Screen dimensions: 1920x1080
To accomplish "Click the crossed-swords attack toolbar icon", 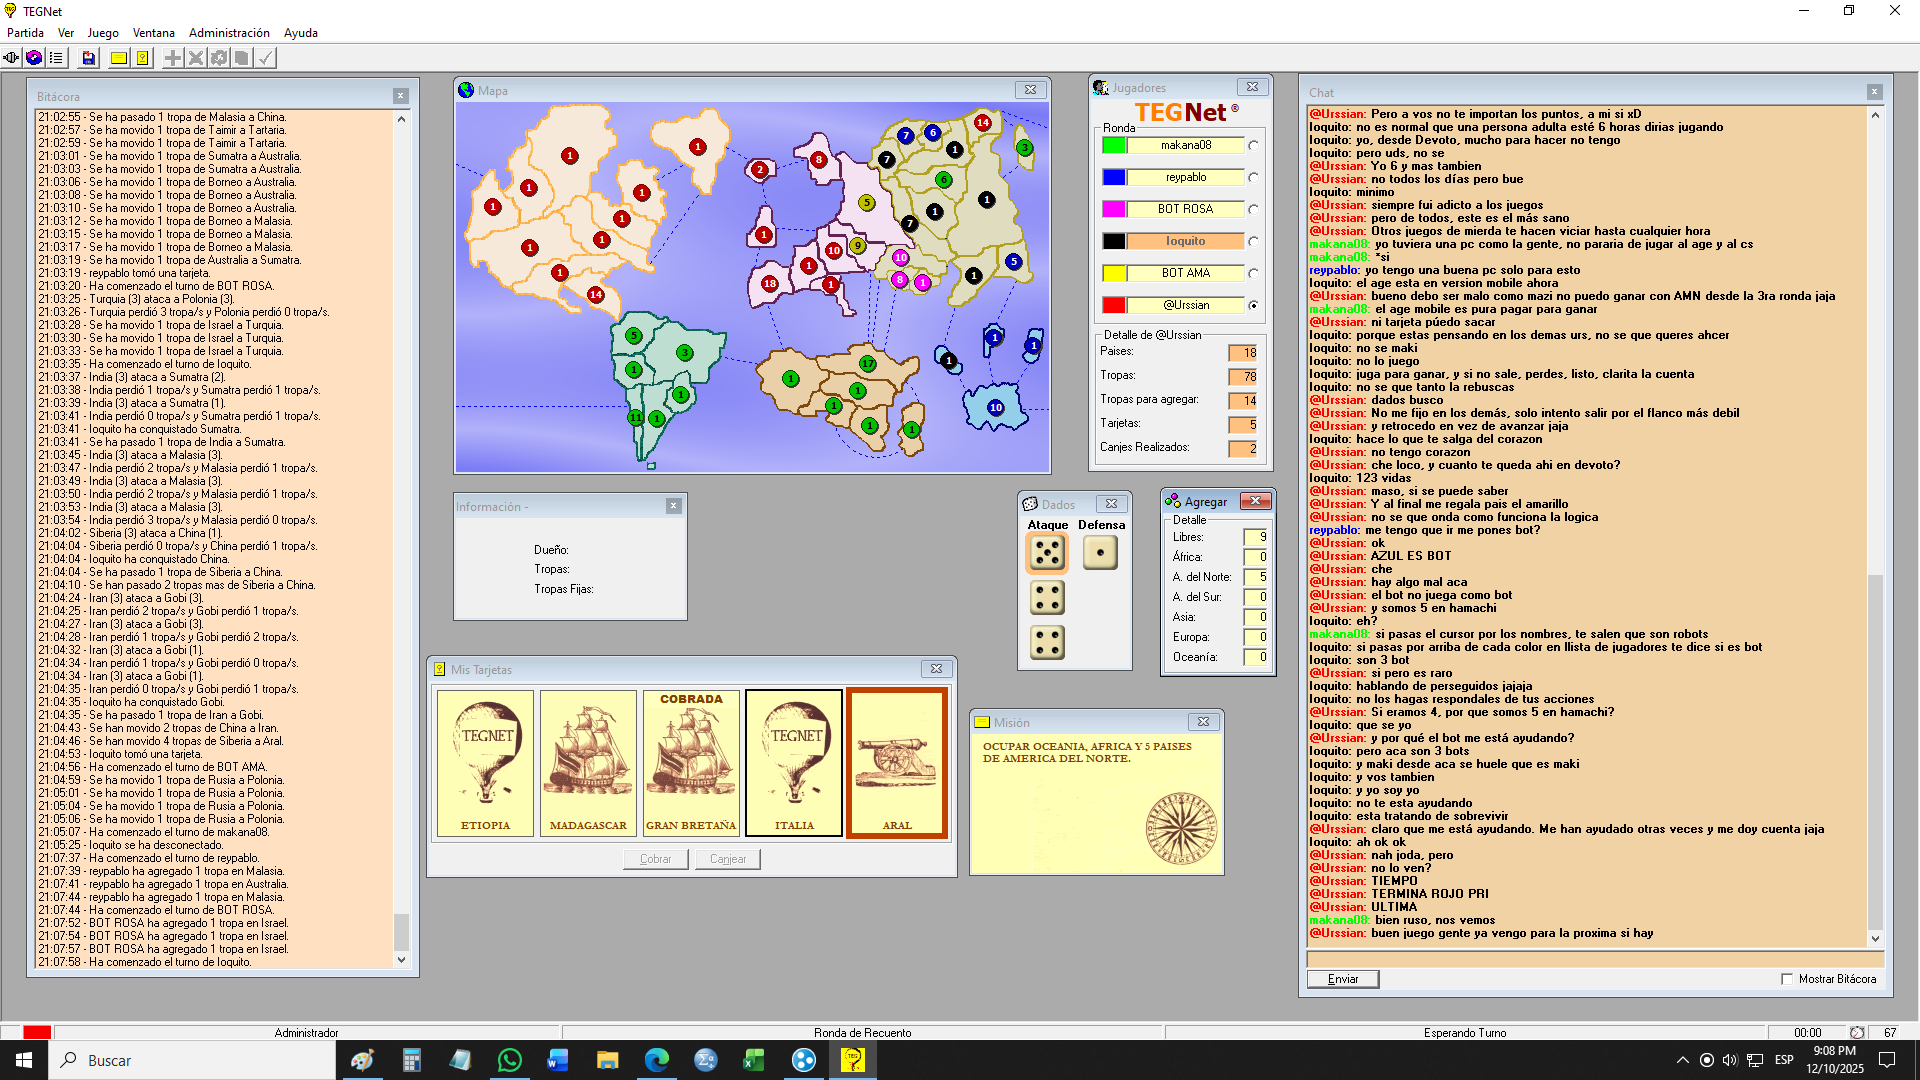I will pyautogui.click(x=196, y=58).
